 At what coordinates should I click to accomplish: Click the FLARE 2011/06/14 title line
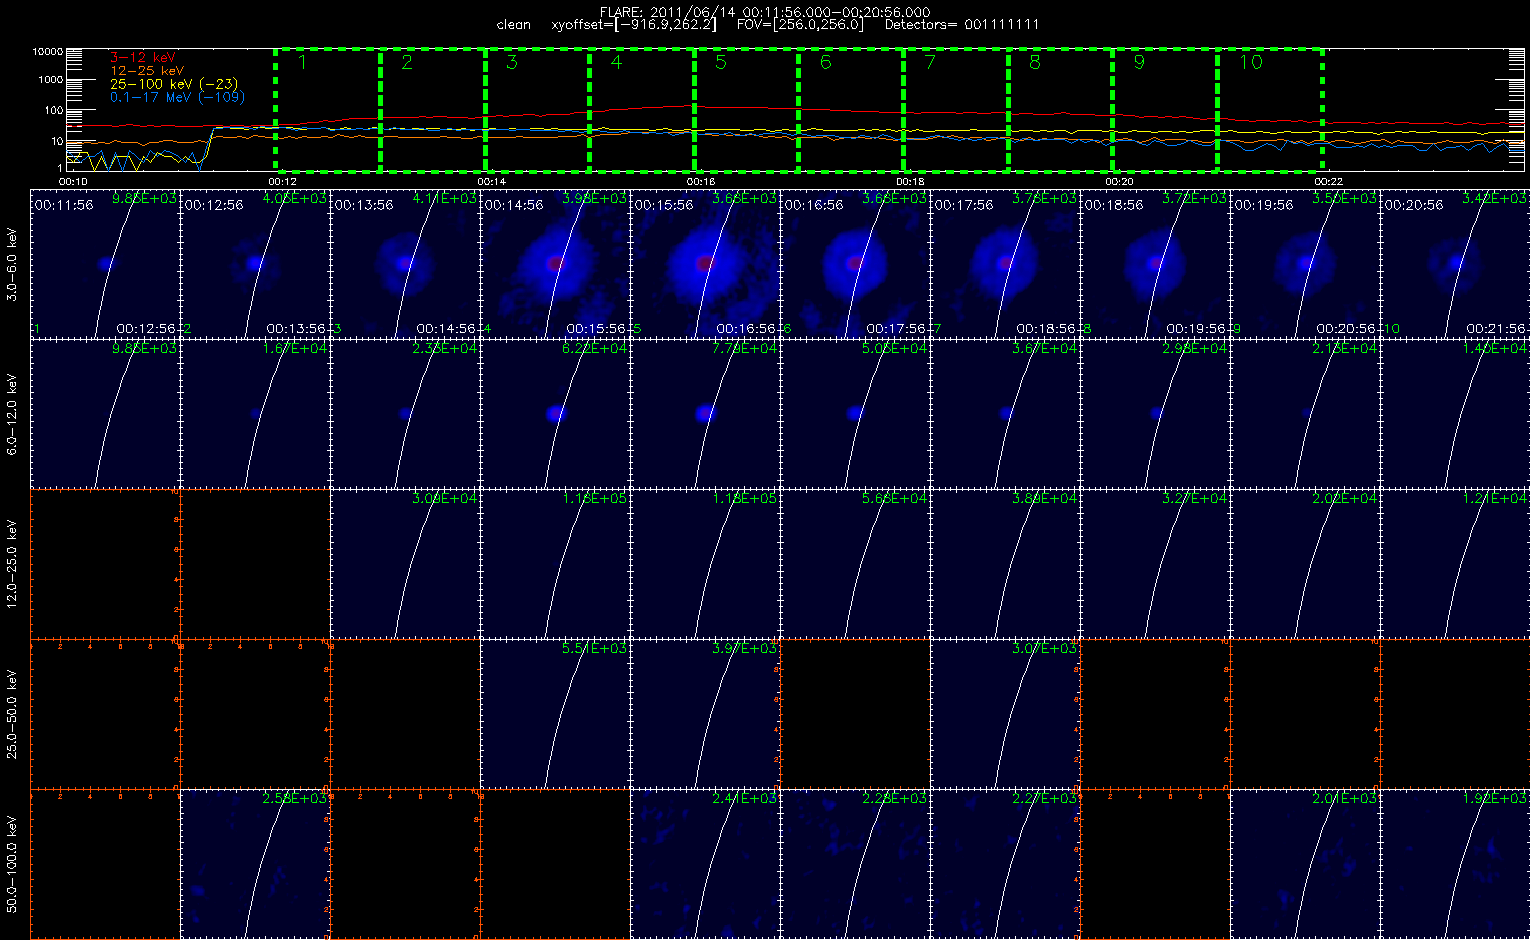tap(764, 12)
